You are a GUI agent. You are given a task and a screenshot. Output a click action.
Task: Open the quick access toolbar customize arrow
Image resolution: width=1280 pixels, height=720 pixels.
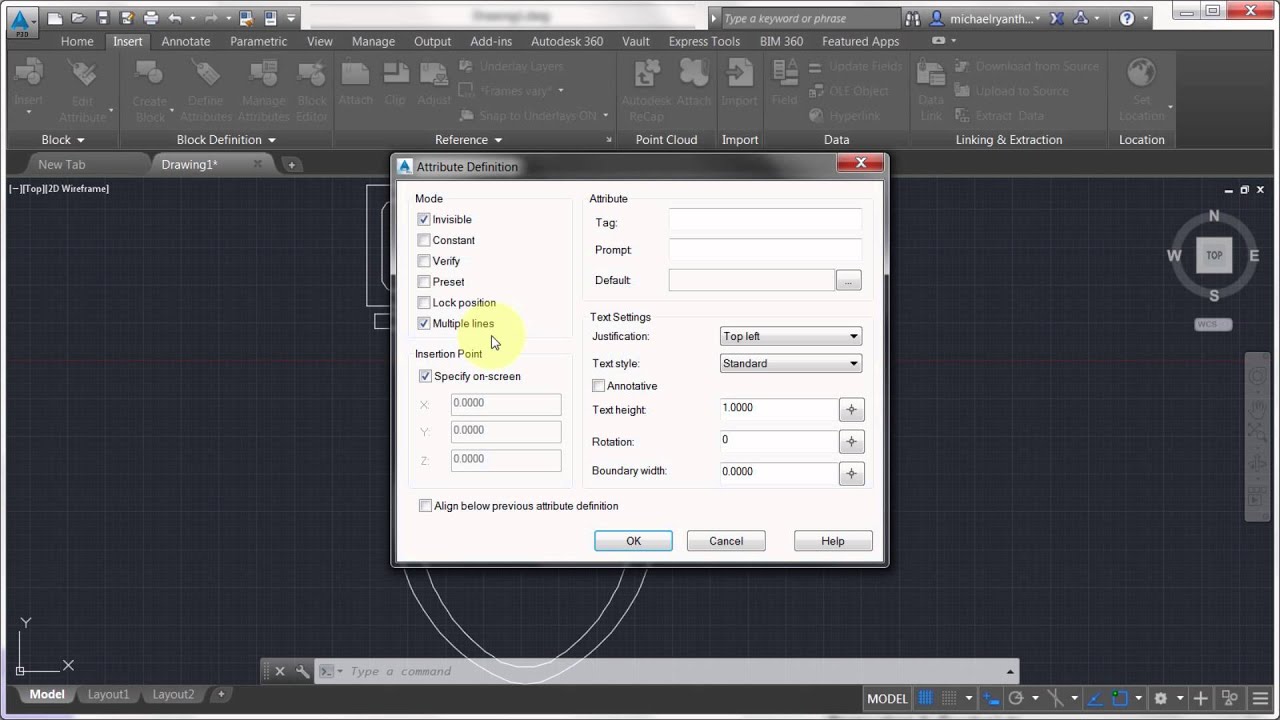pyautogui.click(x=291, y=18)
